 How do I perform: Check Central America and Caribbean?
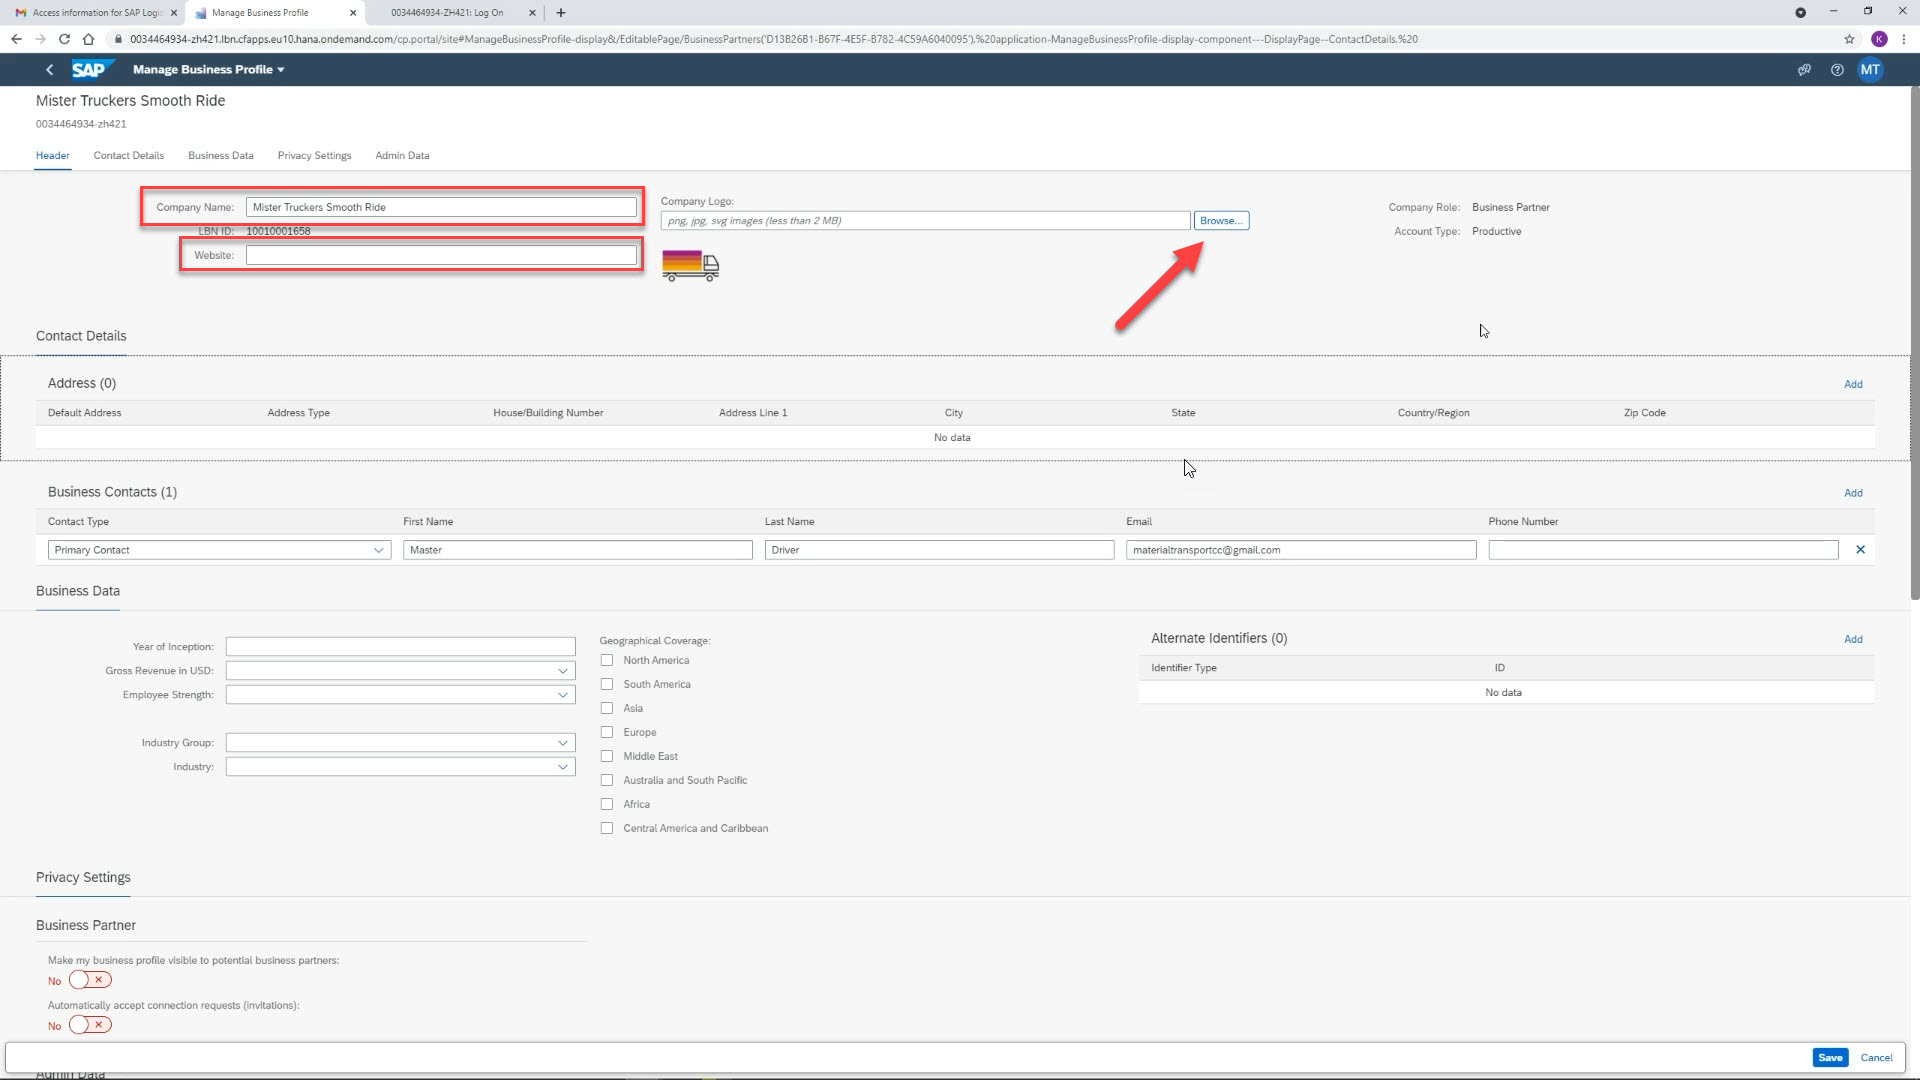point(607,828)
